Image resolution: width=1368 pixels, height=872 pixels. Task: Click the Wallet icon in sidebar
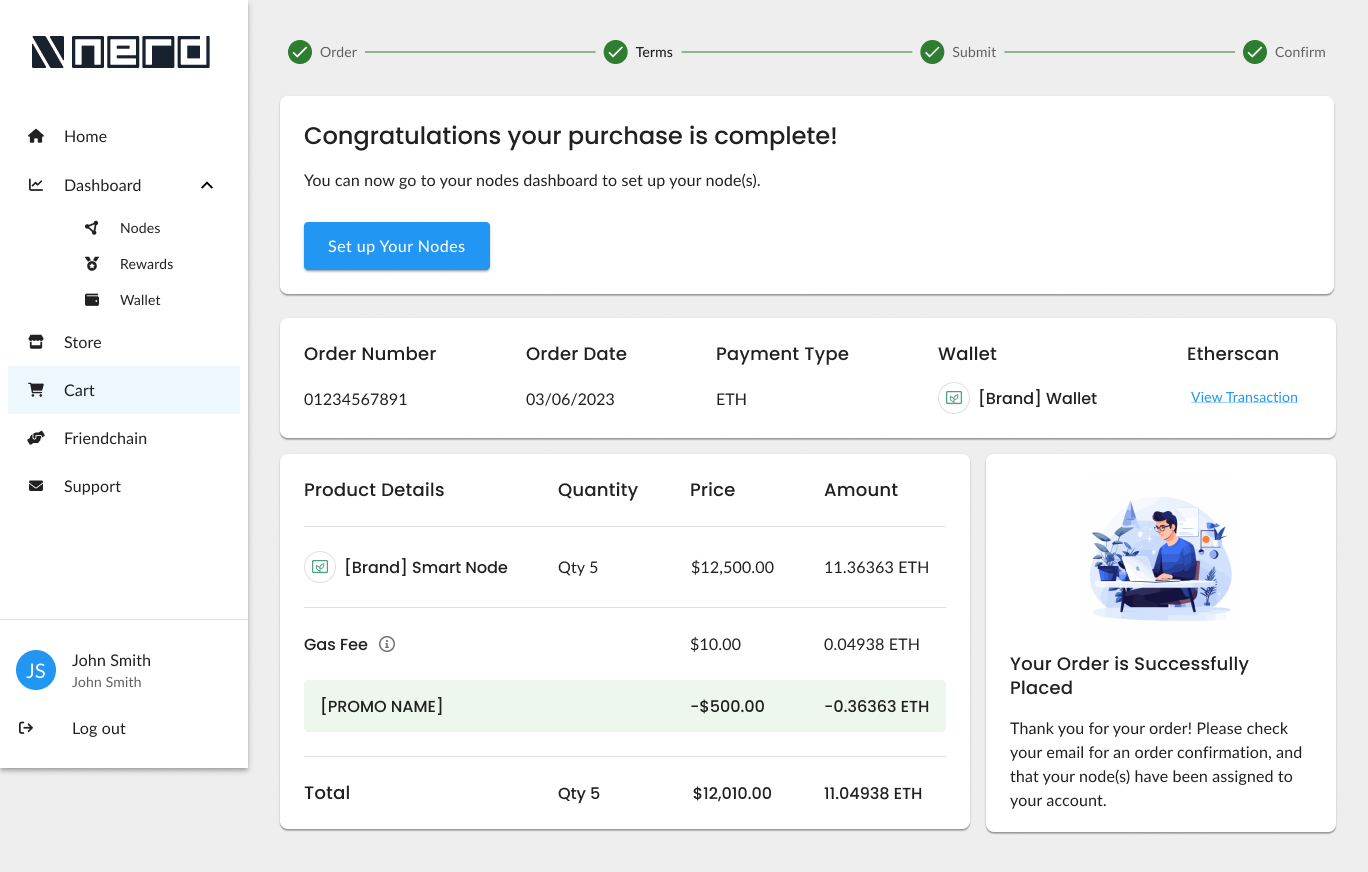pos(92,300)
